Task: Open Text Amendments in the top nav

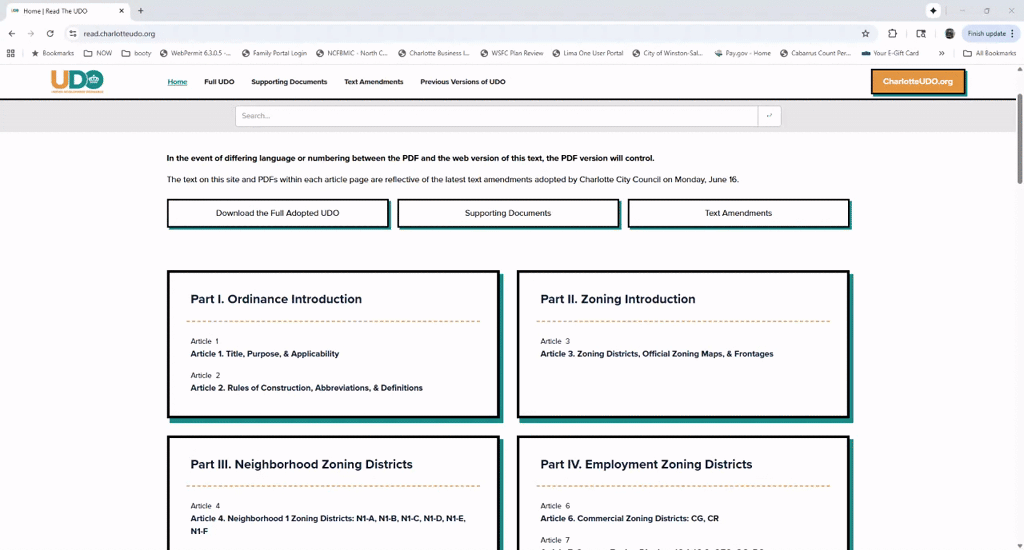Action: (374, 82)
